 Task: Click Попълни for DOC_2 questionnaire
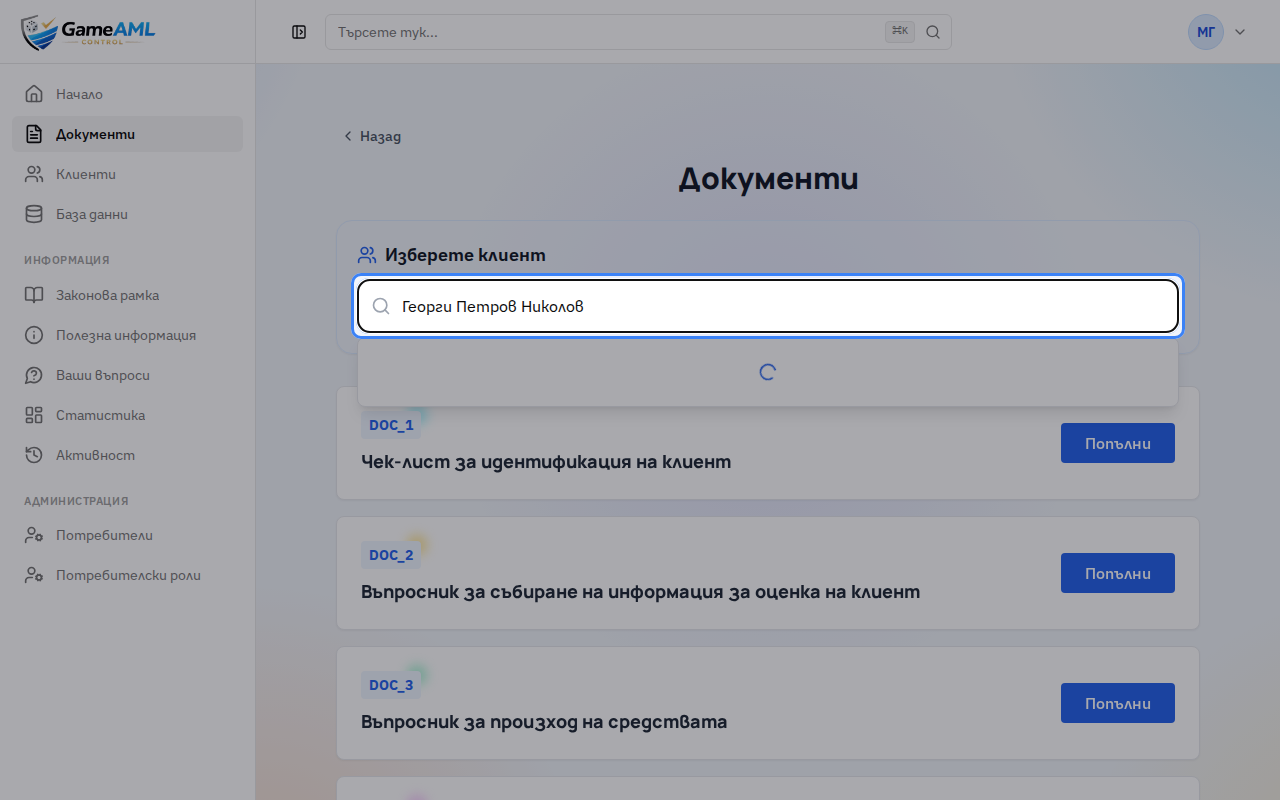(x=1118, y=573)
